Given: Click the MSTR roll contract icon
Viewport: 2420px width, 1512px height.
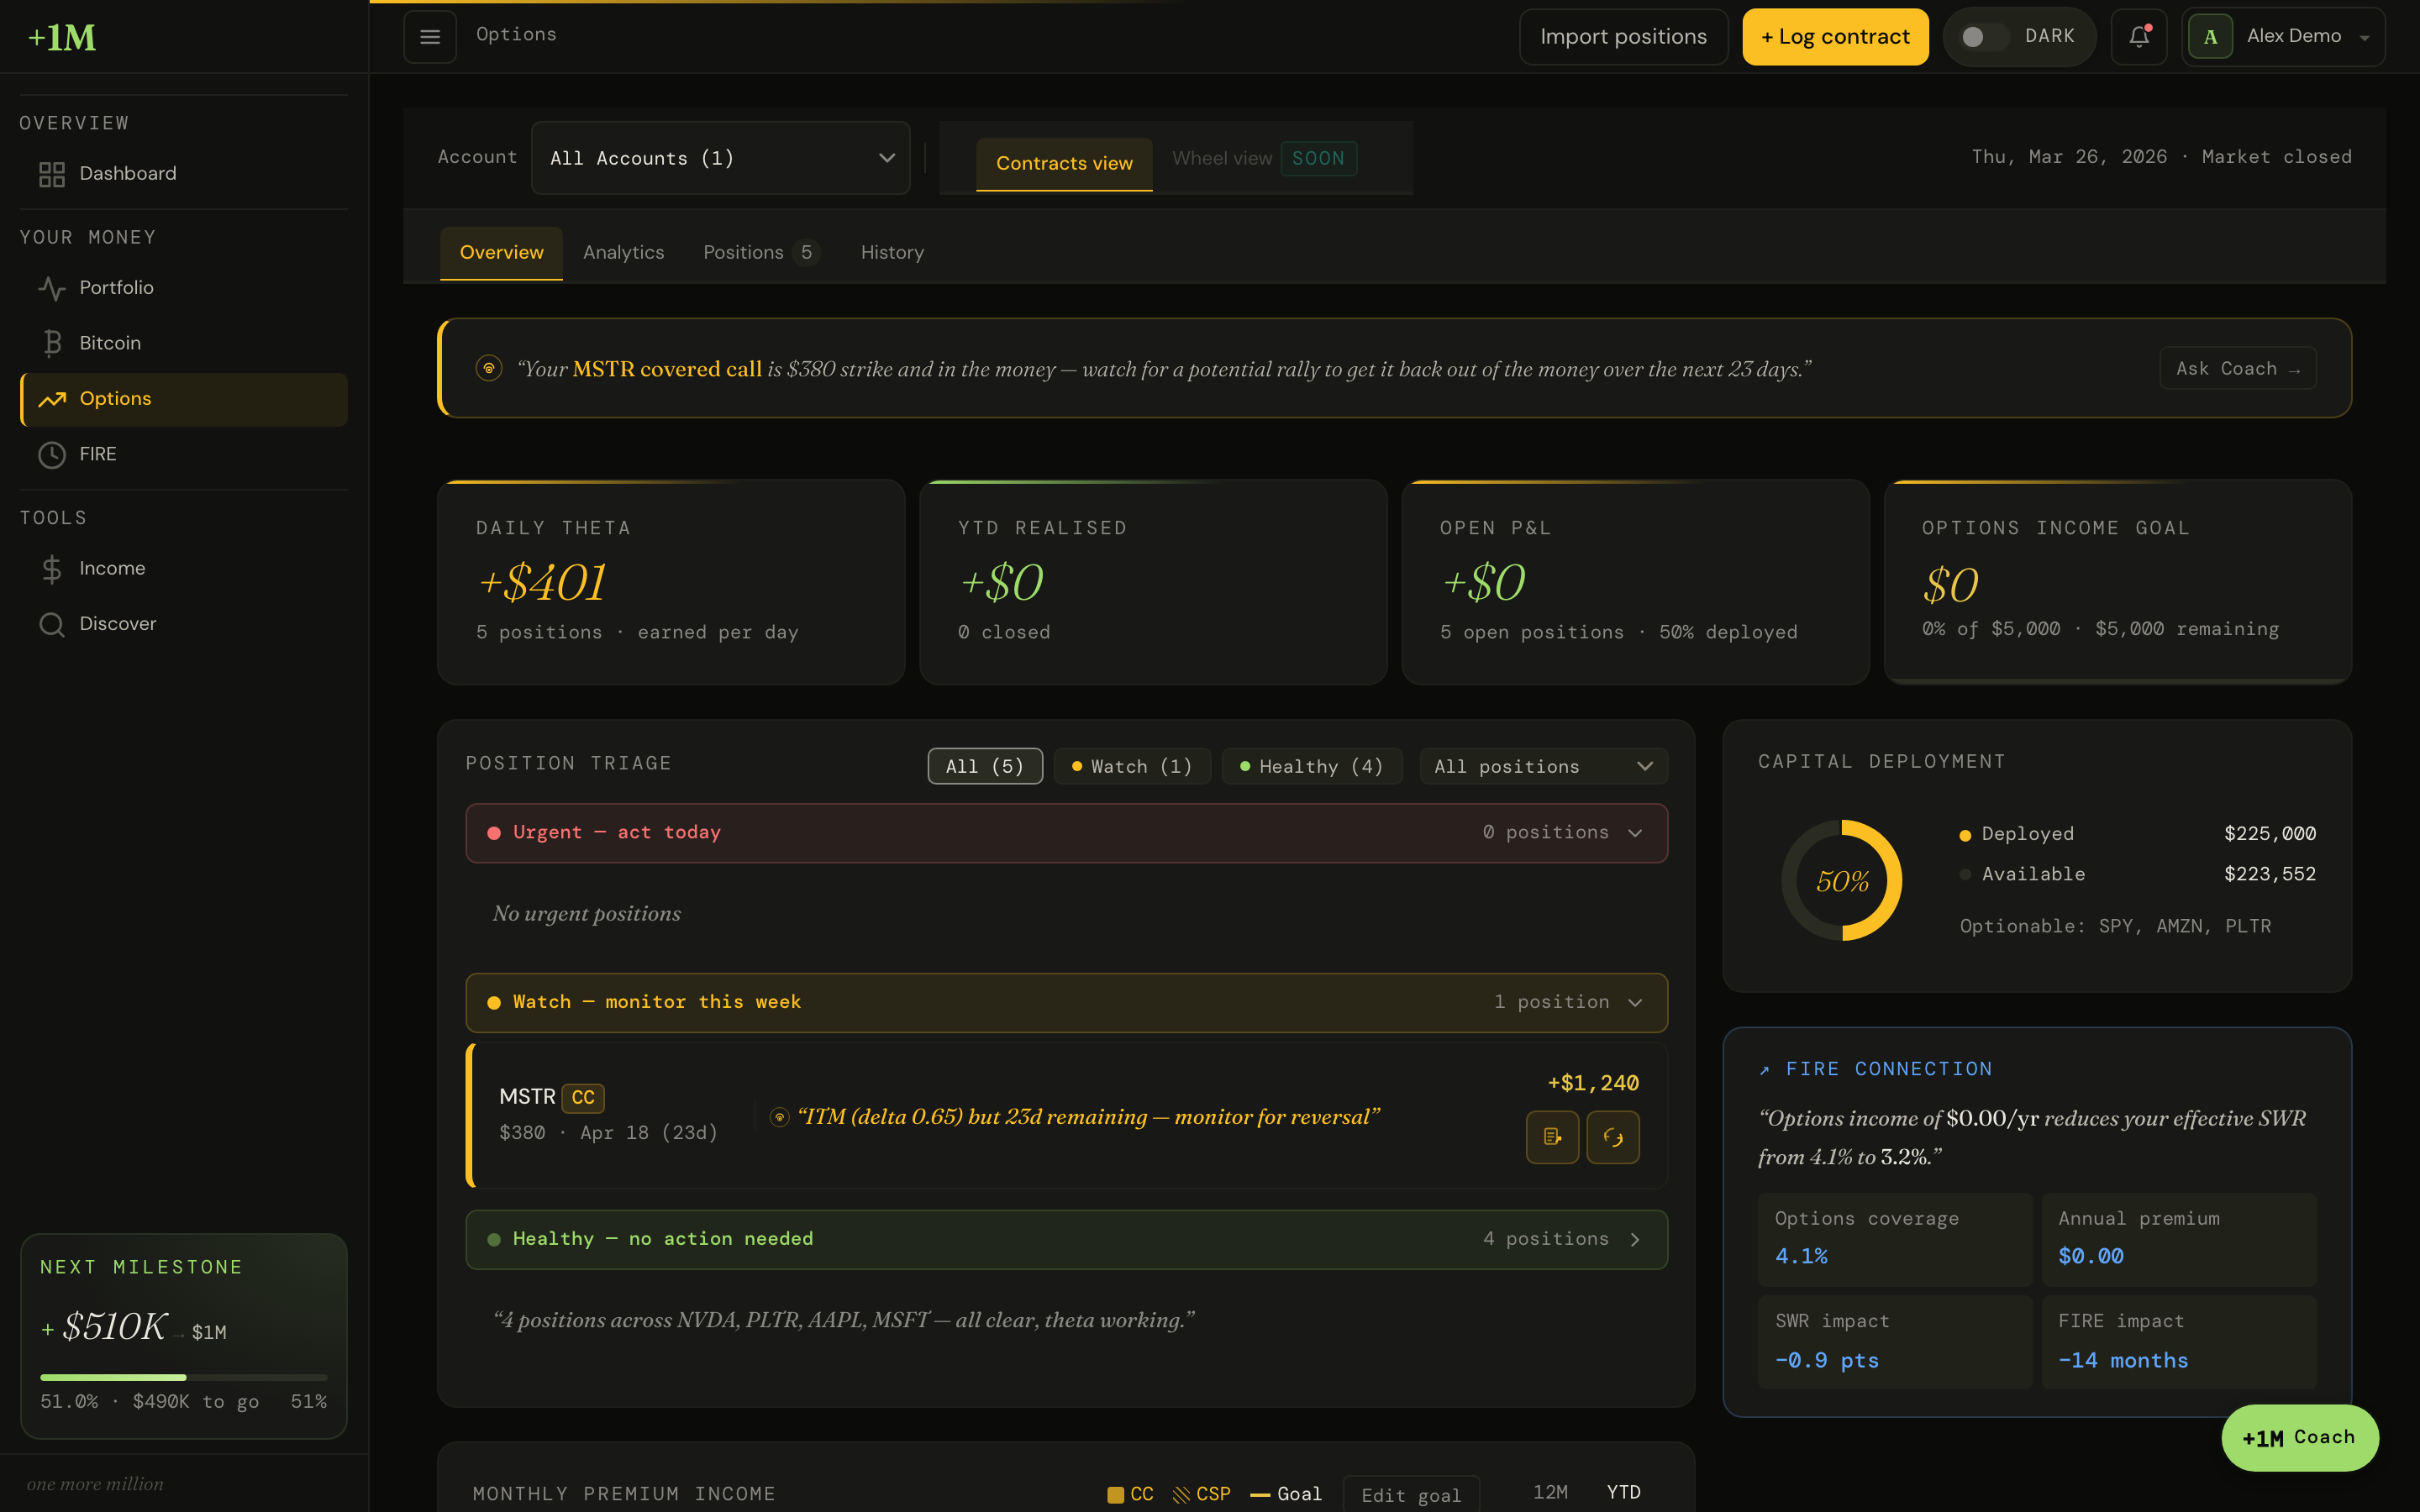Looking at the screenshot, I should click(1613, 1137).
